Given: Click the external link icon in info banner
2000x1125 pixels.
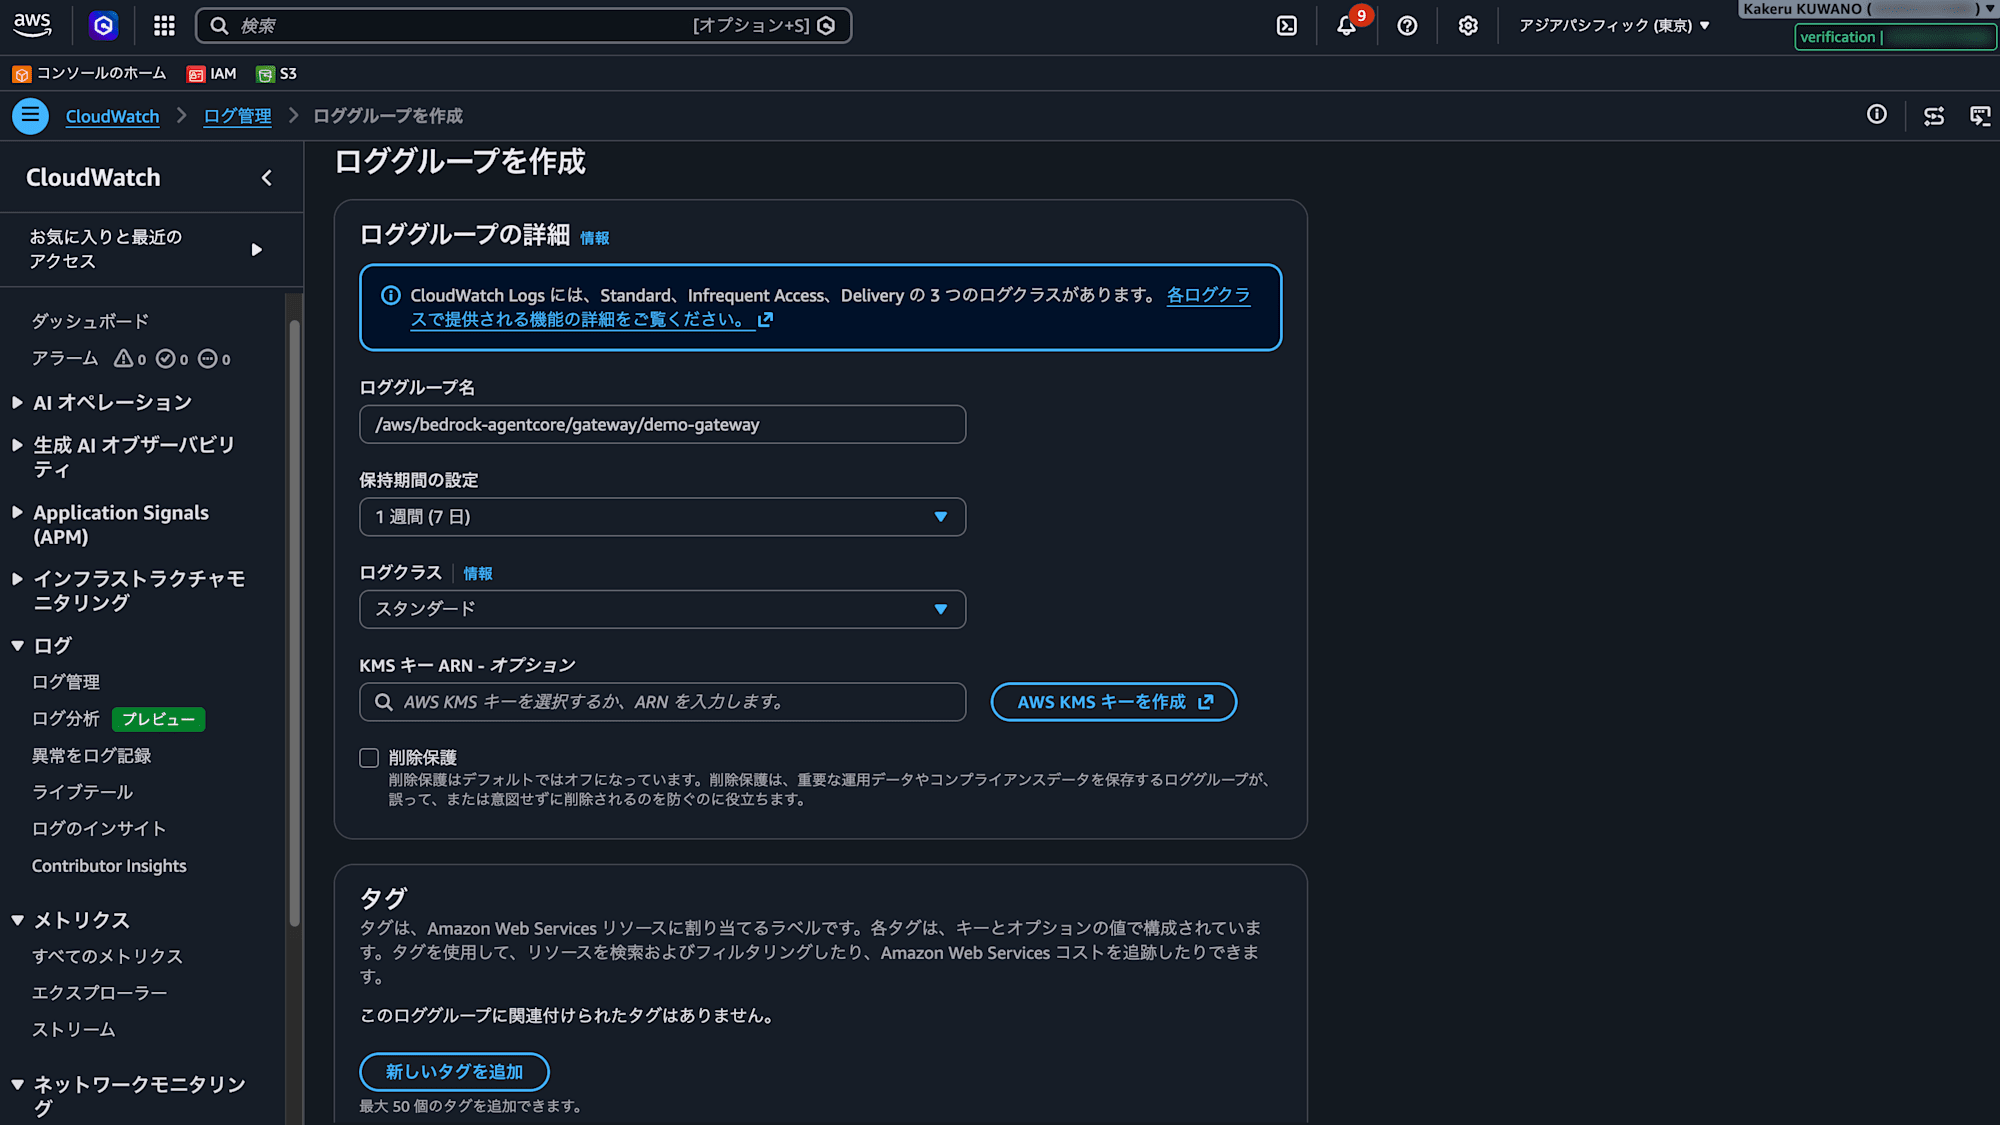Looking at the screenshot, I should pos(765,320).
